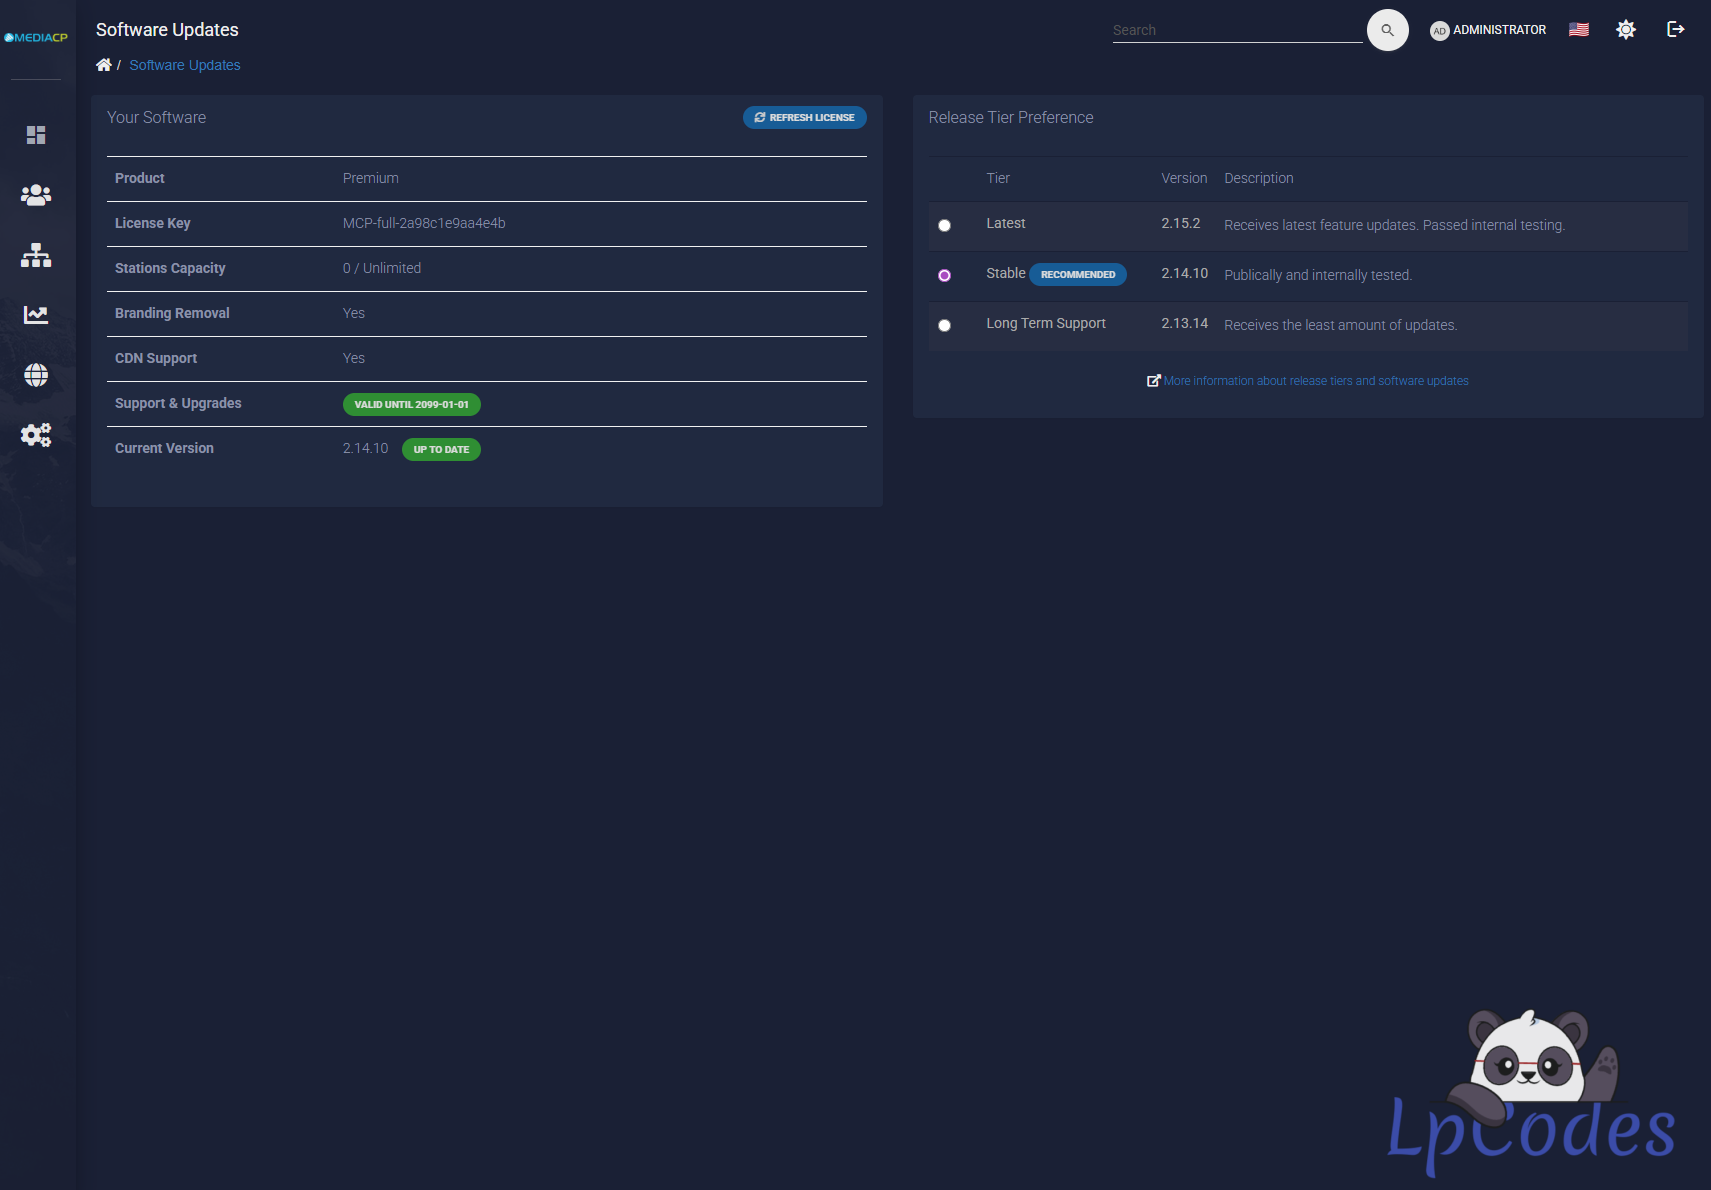Click the Software Updates breadcrumb link
The height and width of the screenshot is (1190, 1711).
coord(185,65)
